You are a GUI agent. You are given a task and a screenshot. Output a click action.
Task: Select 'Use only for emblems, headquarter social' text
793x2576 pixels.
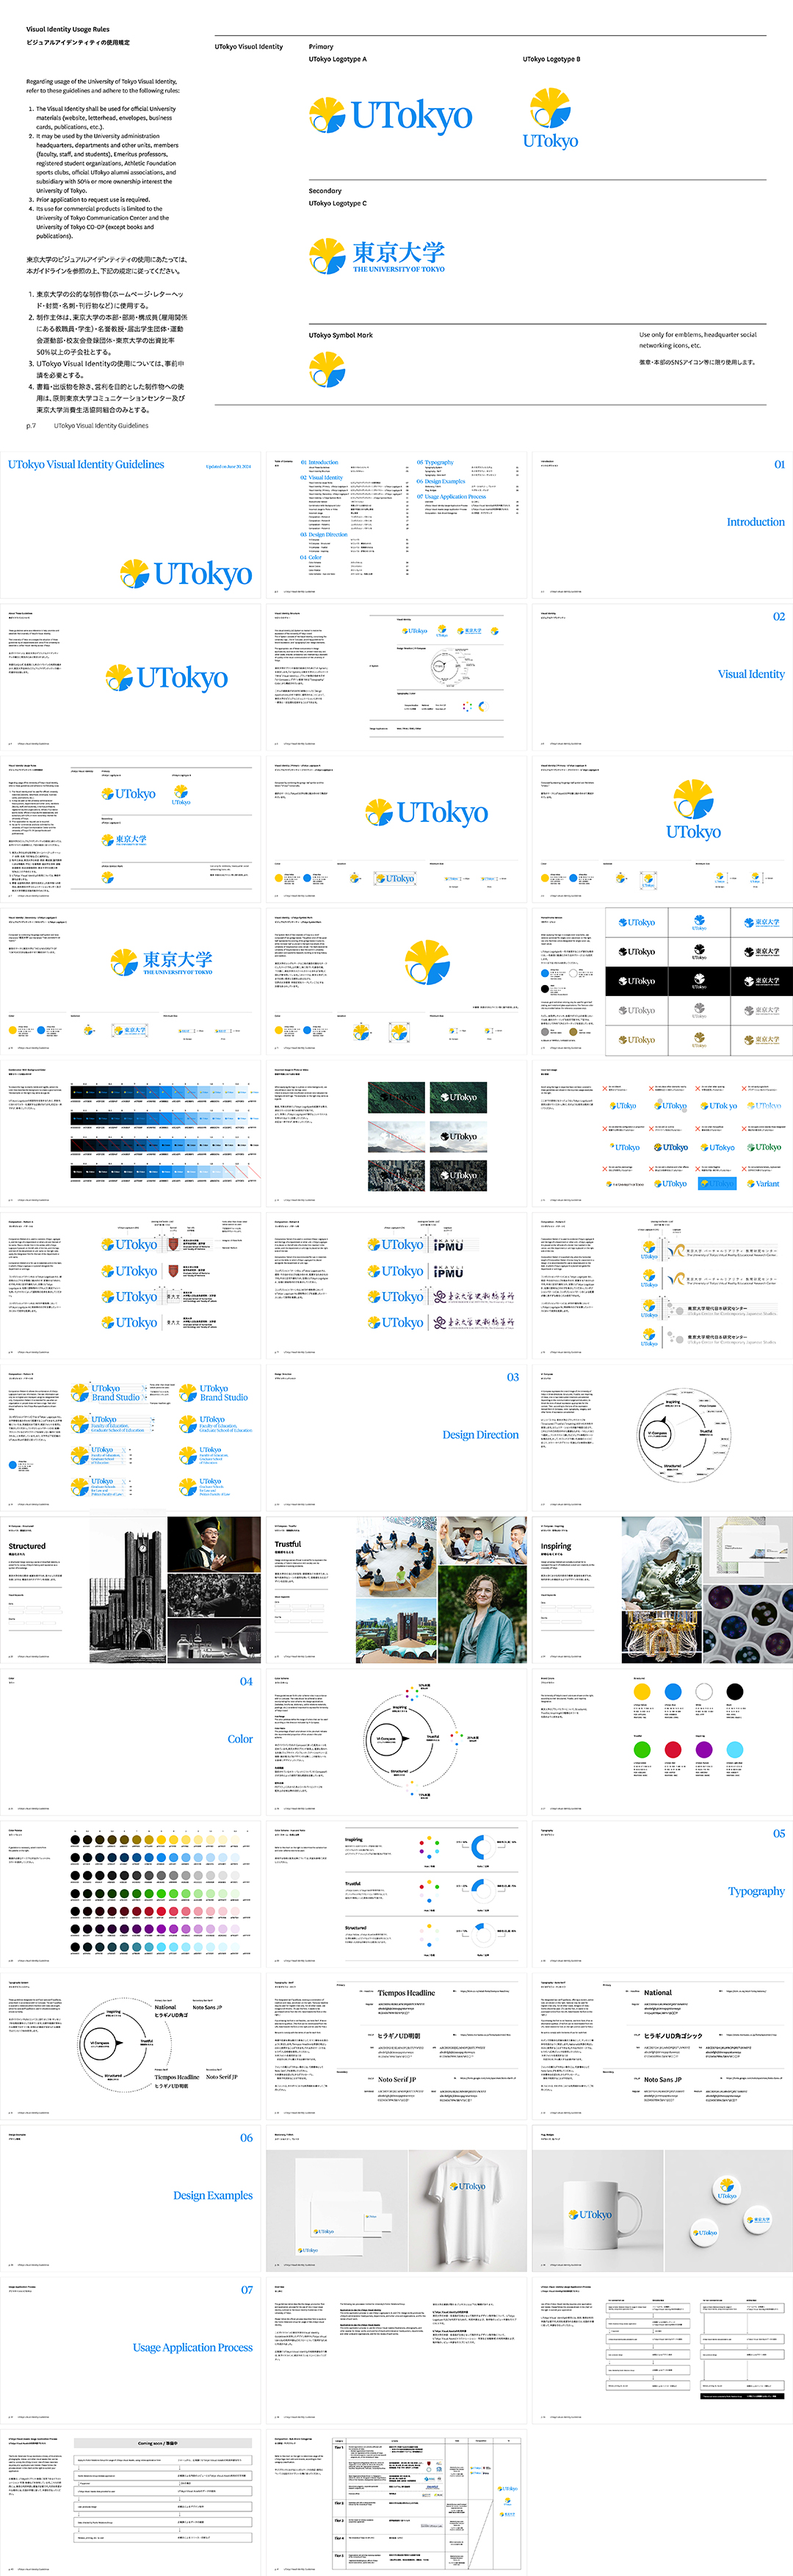pyautogui.click(x=698, y=335)
